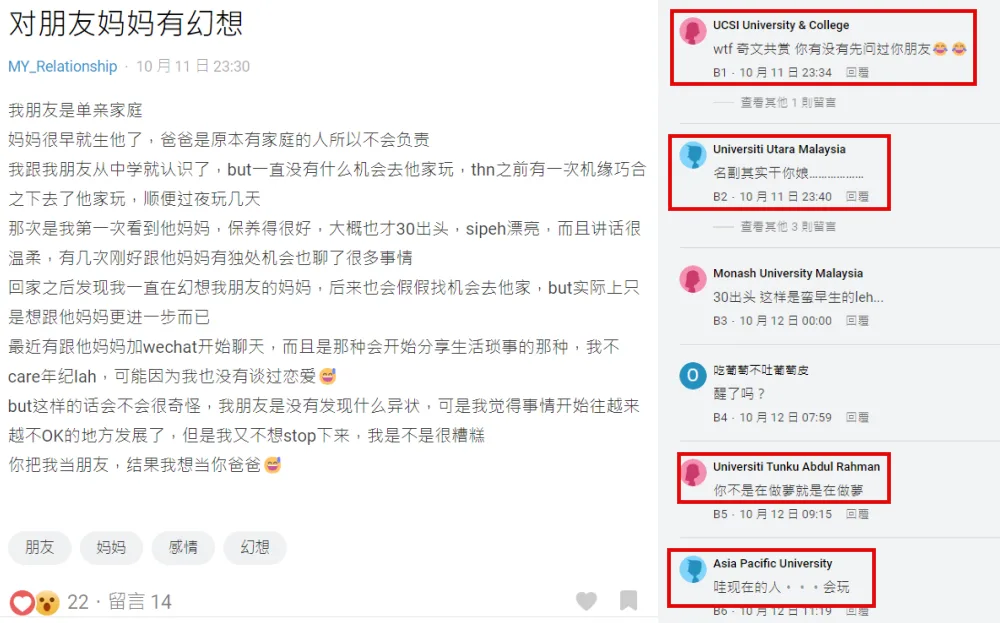Click the surprised emoji reaction icon

[x=47, y=602]
